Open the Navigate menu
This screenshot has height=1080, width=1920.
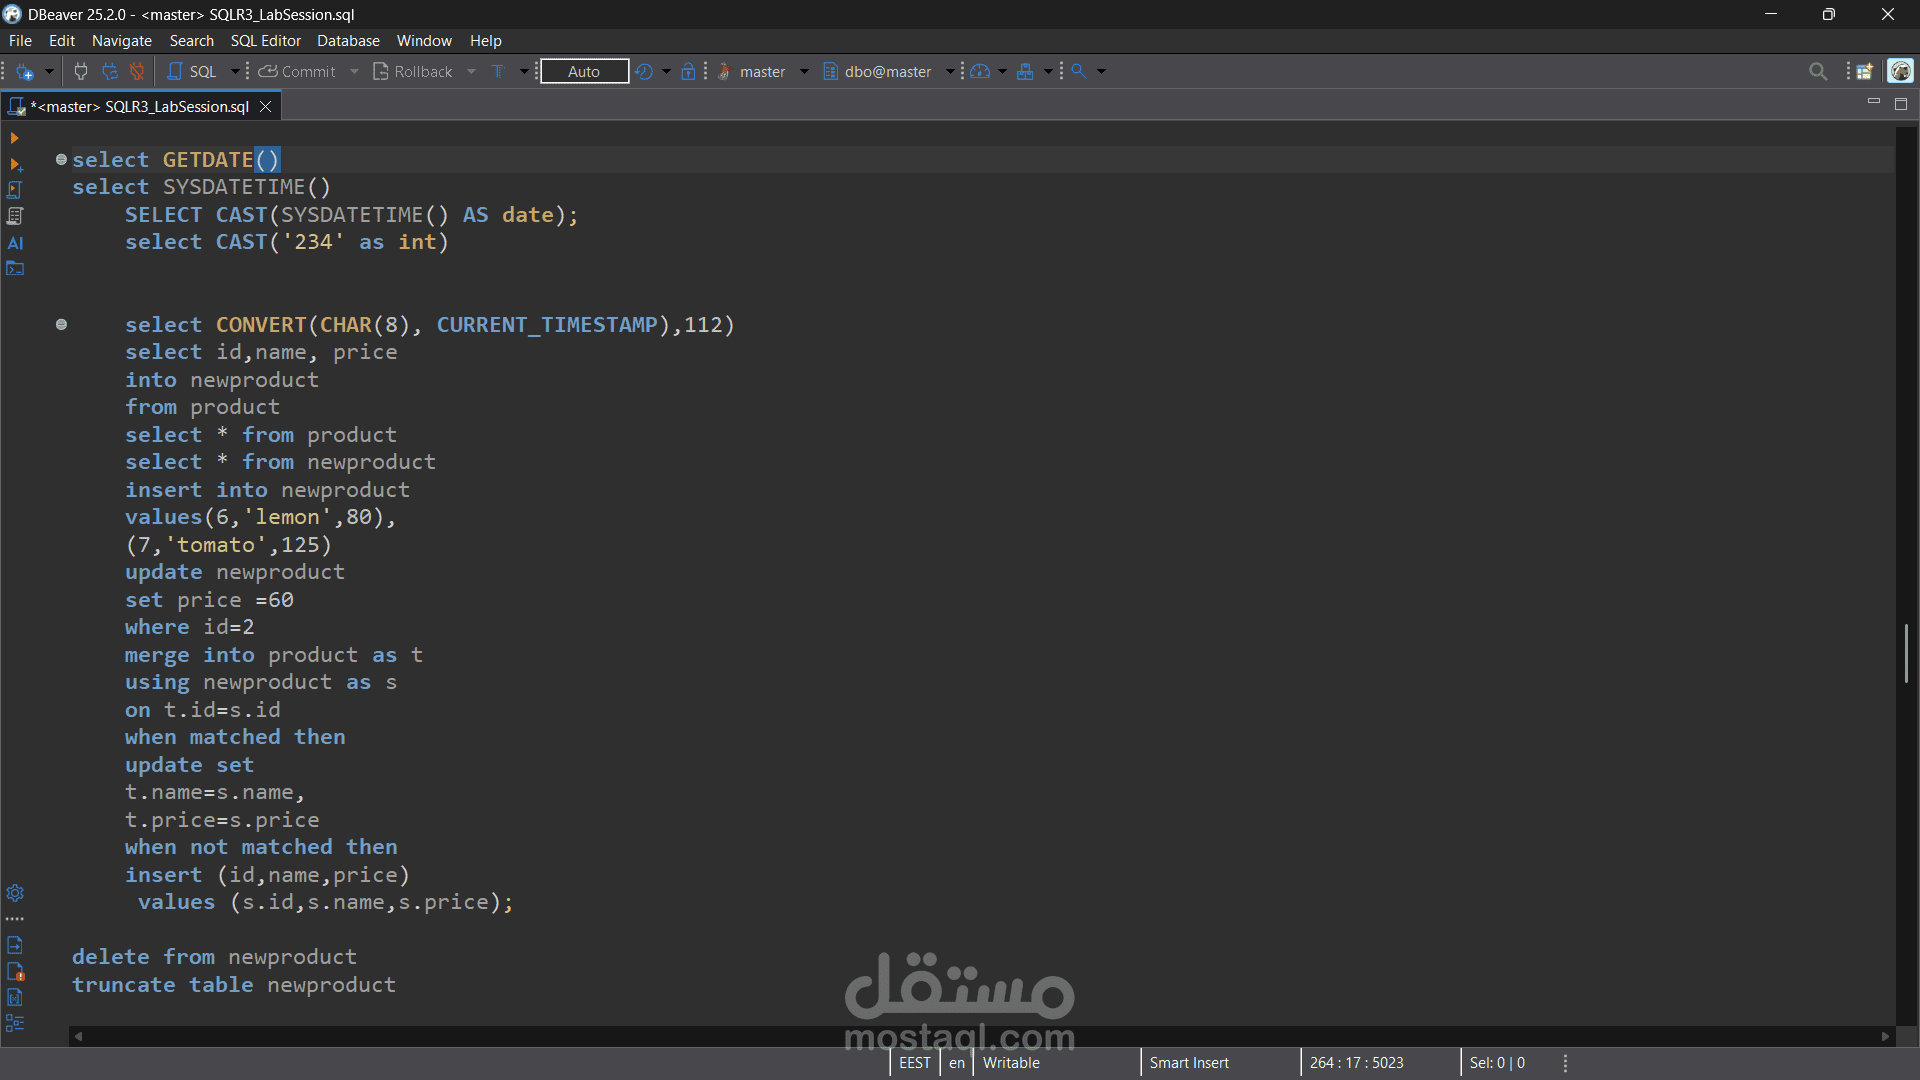[x=122, y=41]
